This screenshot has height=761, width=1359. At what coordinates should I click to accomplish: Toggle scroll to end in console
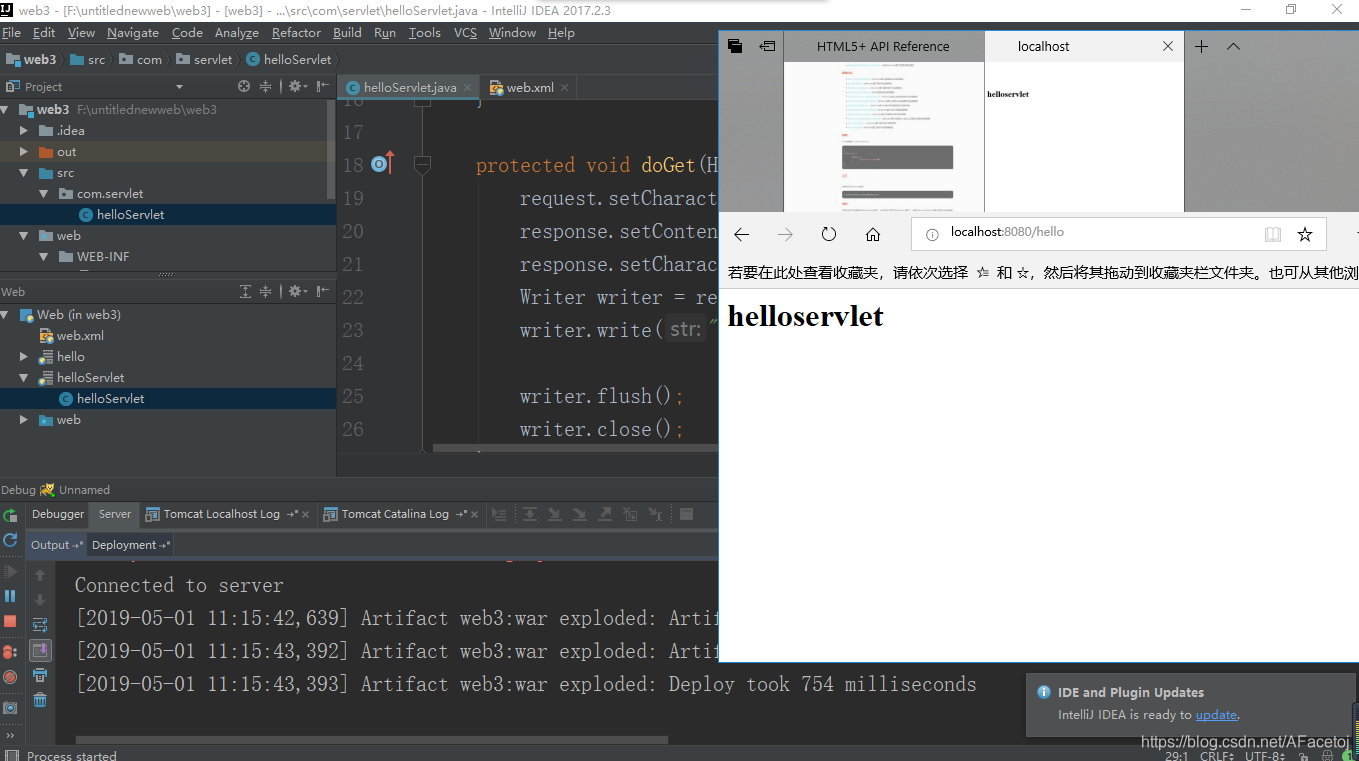point(40,650)
